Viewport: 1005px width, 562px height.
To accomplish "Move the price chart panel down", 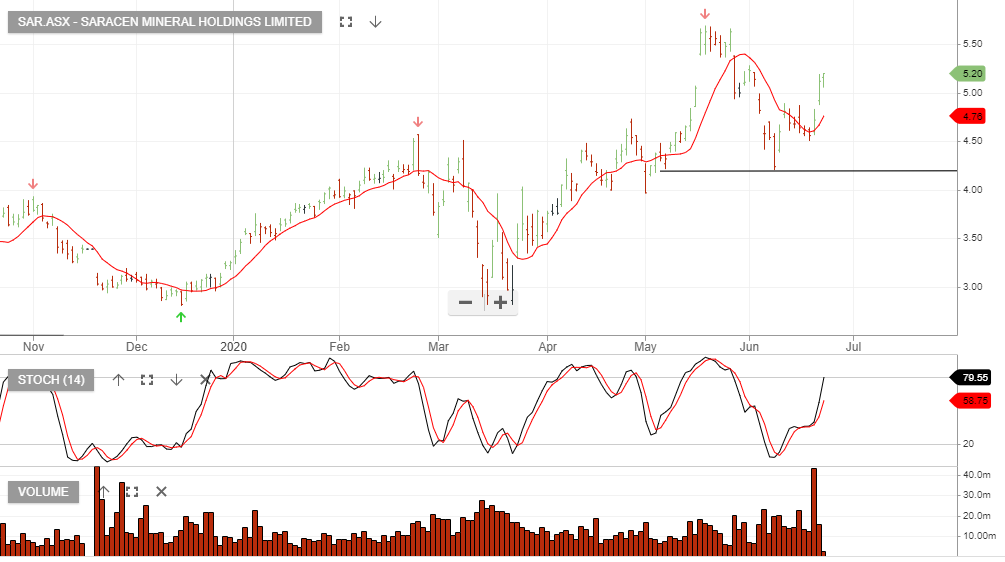I will coord(376,22).
